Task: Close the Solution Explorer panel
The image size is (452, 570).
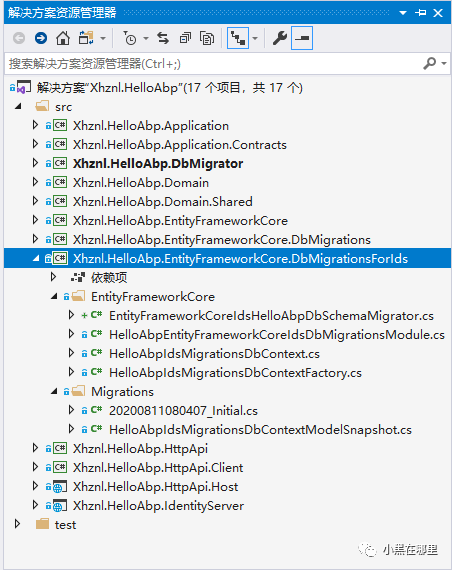Action: (438, 13)
